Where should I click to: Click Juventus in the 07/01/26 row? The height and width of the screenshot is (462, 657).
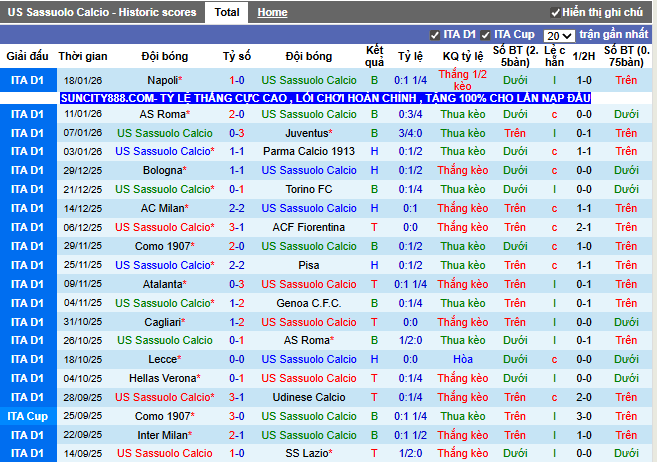307,133
